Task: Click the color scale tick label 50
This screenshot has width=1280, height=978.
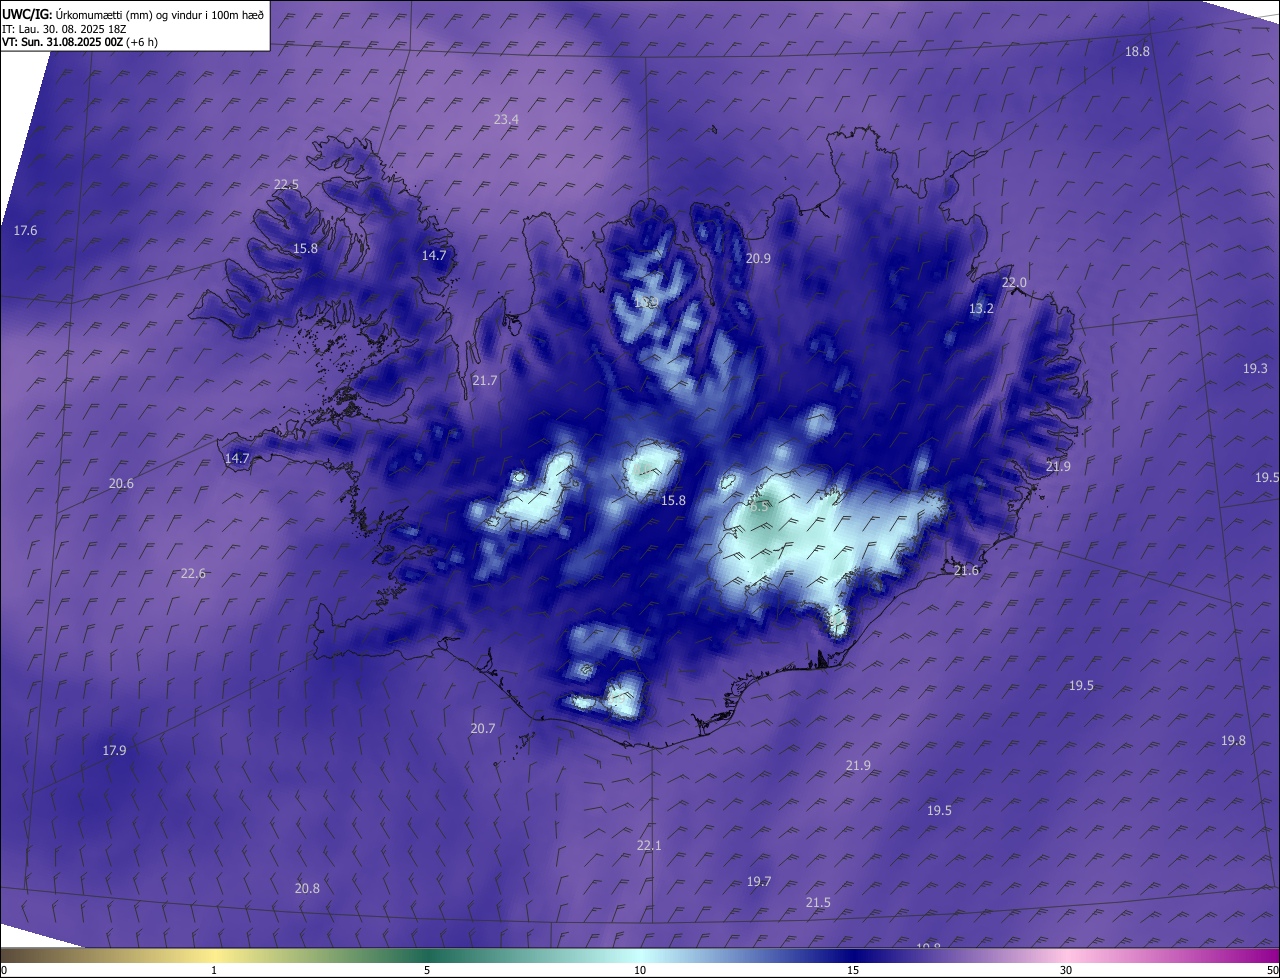Action: (x=1271, y=971)
